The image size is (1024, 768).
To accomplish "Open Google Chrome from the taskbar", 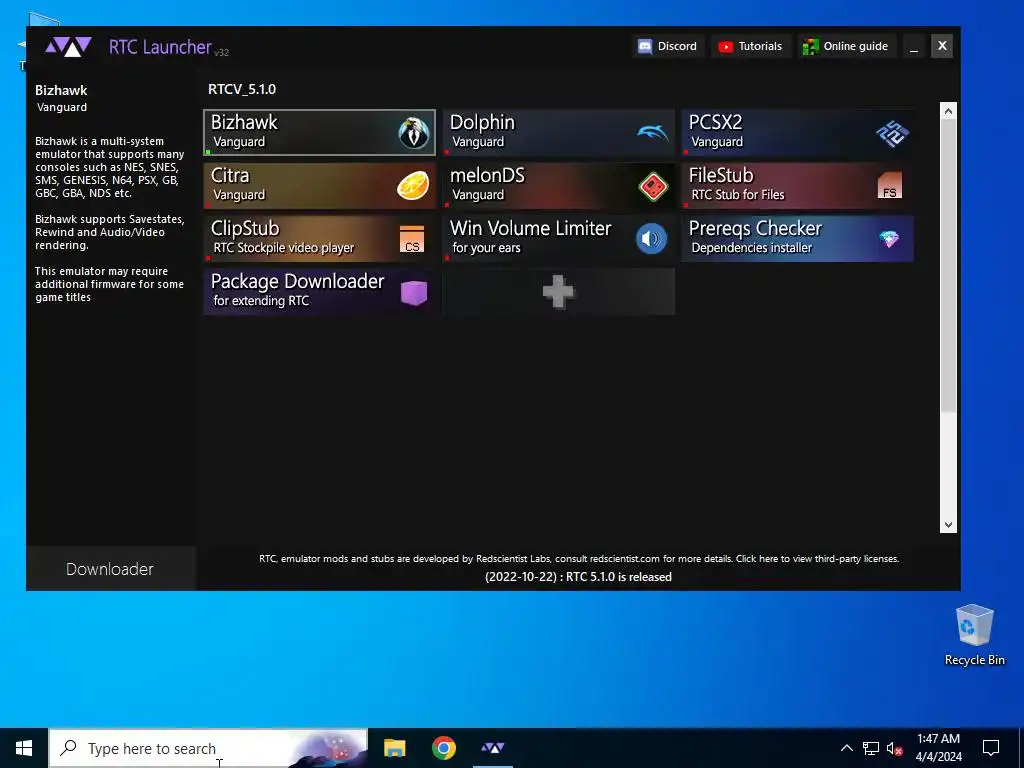I will pyautogui.click(x=443, y=748).
